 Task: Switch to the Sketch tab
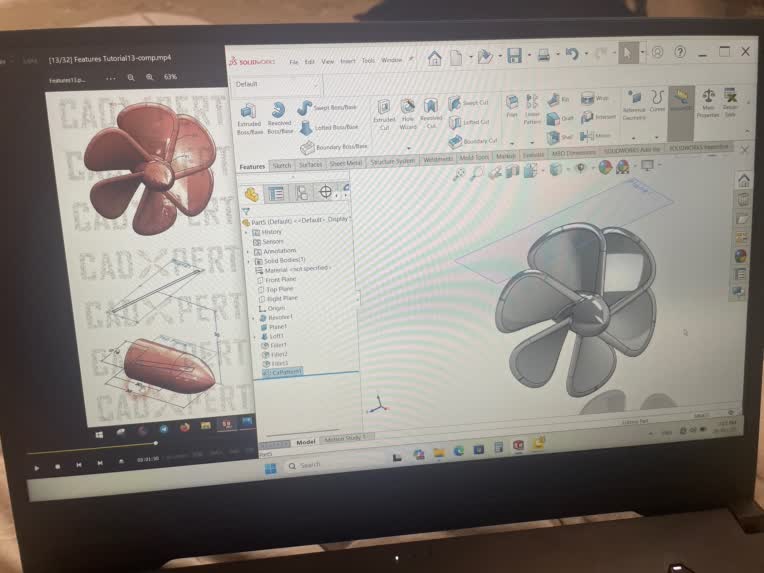[282, 166]
